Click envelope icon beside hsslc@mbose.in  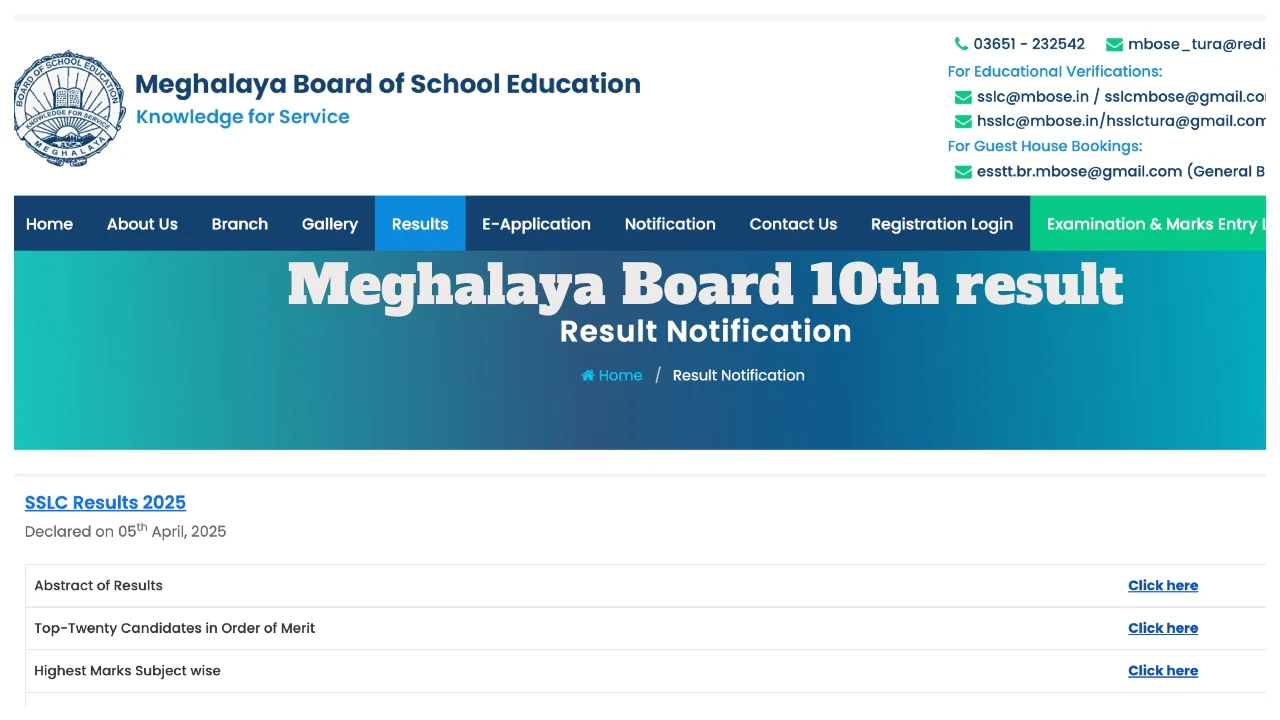(963, 121)
